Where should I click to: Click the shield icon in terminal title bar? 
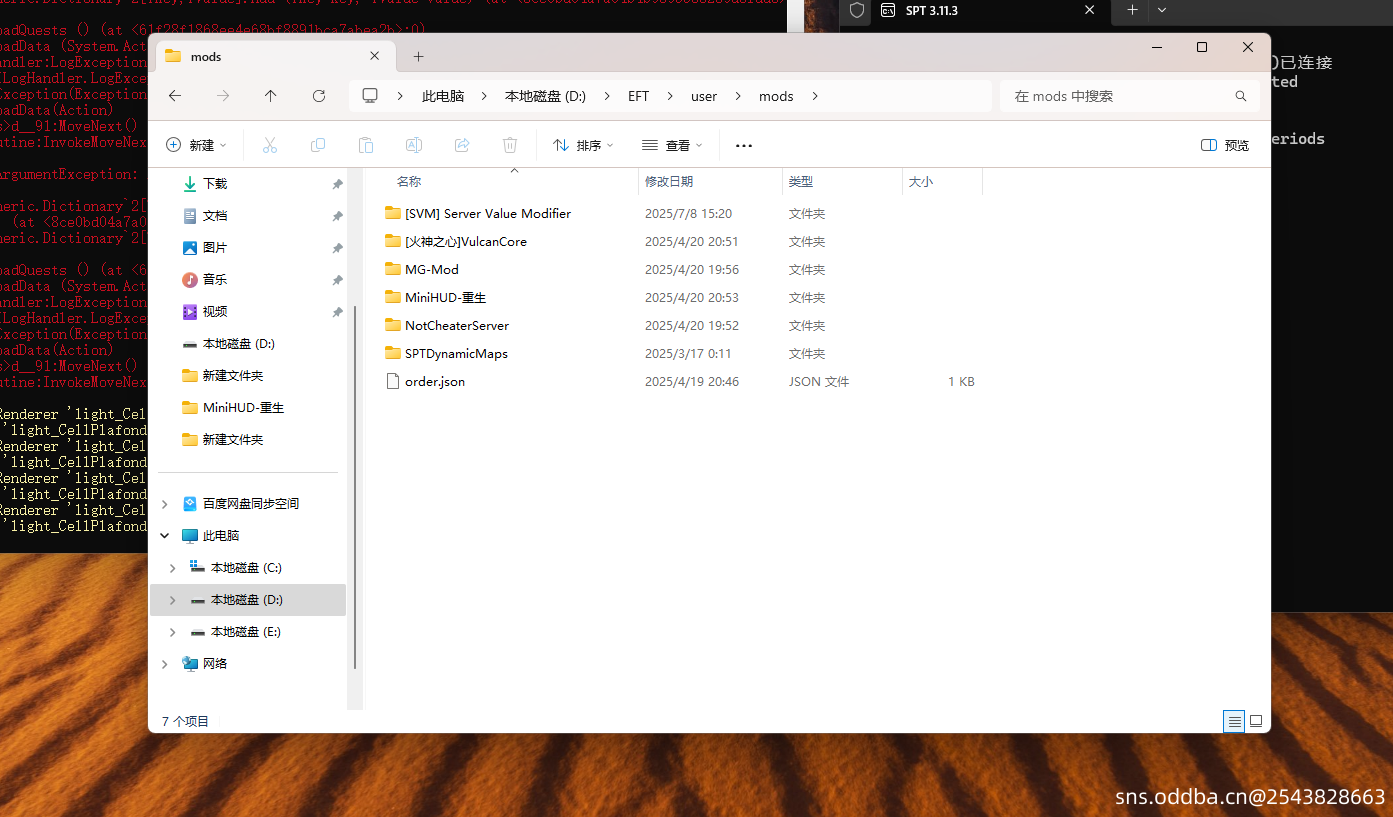[x=856, y=10]
